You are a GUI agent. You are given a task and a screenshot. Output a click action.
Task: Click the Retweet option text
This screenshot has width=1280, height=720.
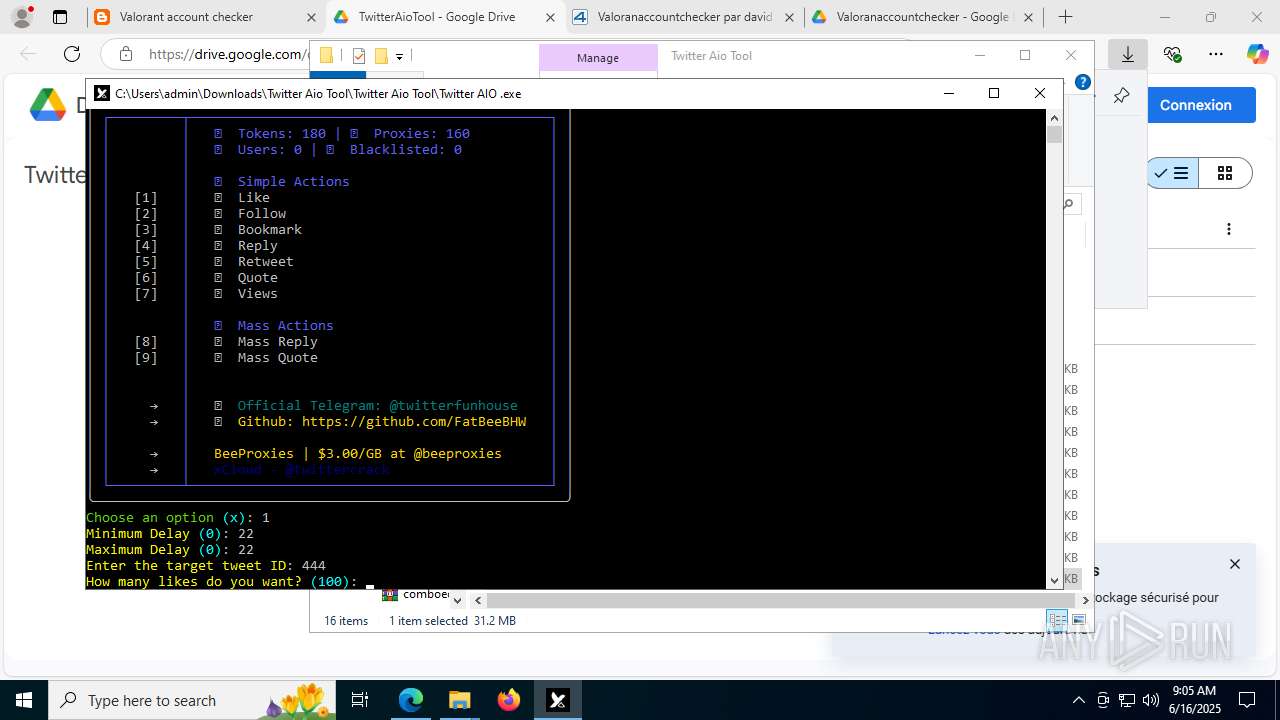pos(266,262)
